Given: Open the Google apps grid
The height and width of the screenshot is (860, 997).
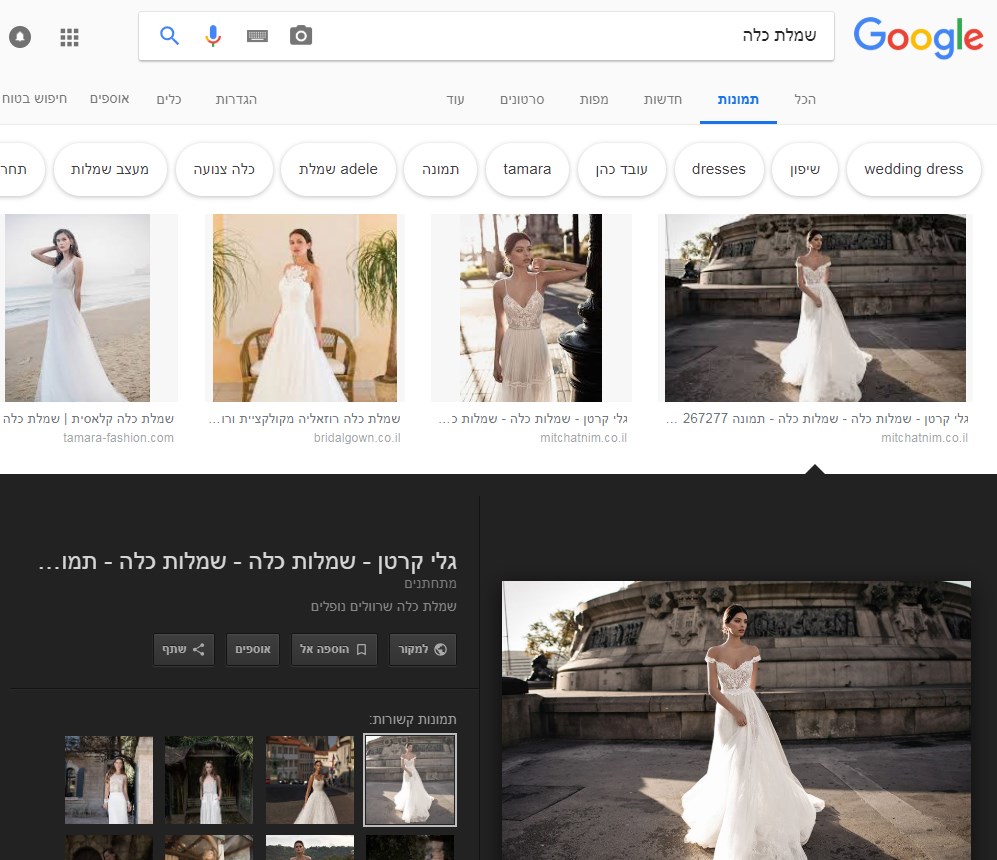Looking at the screenshot, I should pyautogui.click(x=69, y=38).
